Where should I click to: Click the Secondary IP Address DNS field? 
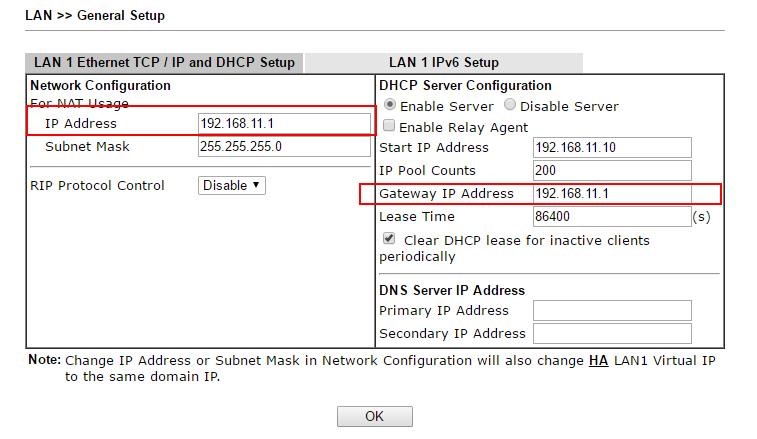click(x=611, y=333)
